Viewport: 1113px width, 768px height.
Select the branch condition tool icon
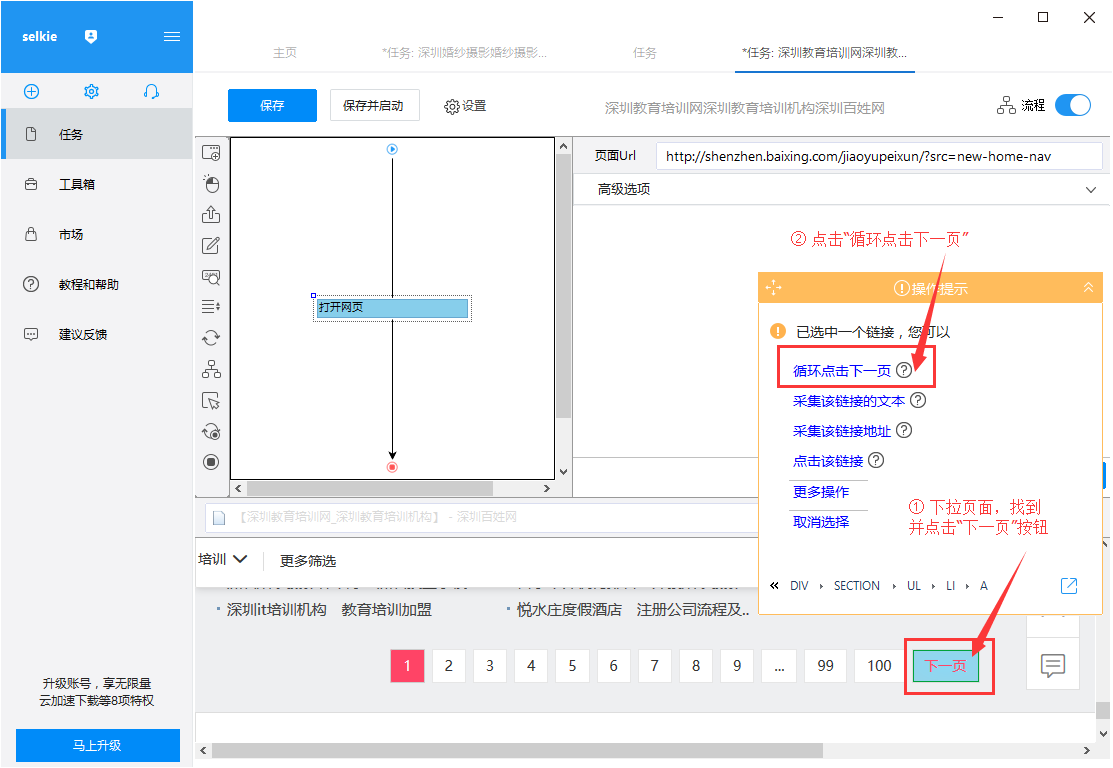(x=211, y=369)
